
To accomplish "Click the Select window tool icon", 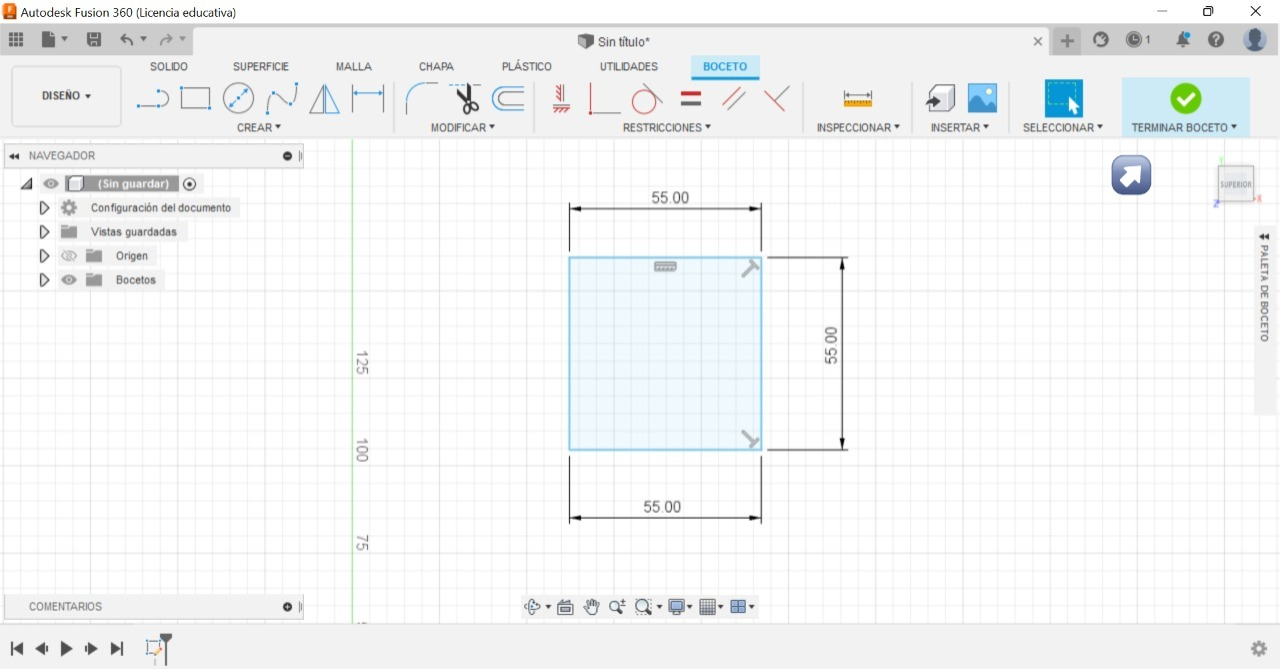I will tap(1064, 98).
